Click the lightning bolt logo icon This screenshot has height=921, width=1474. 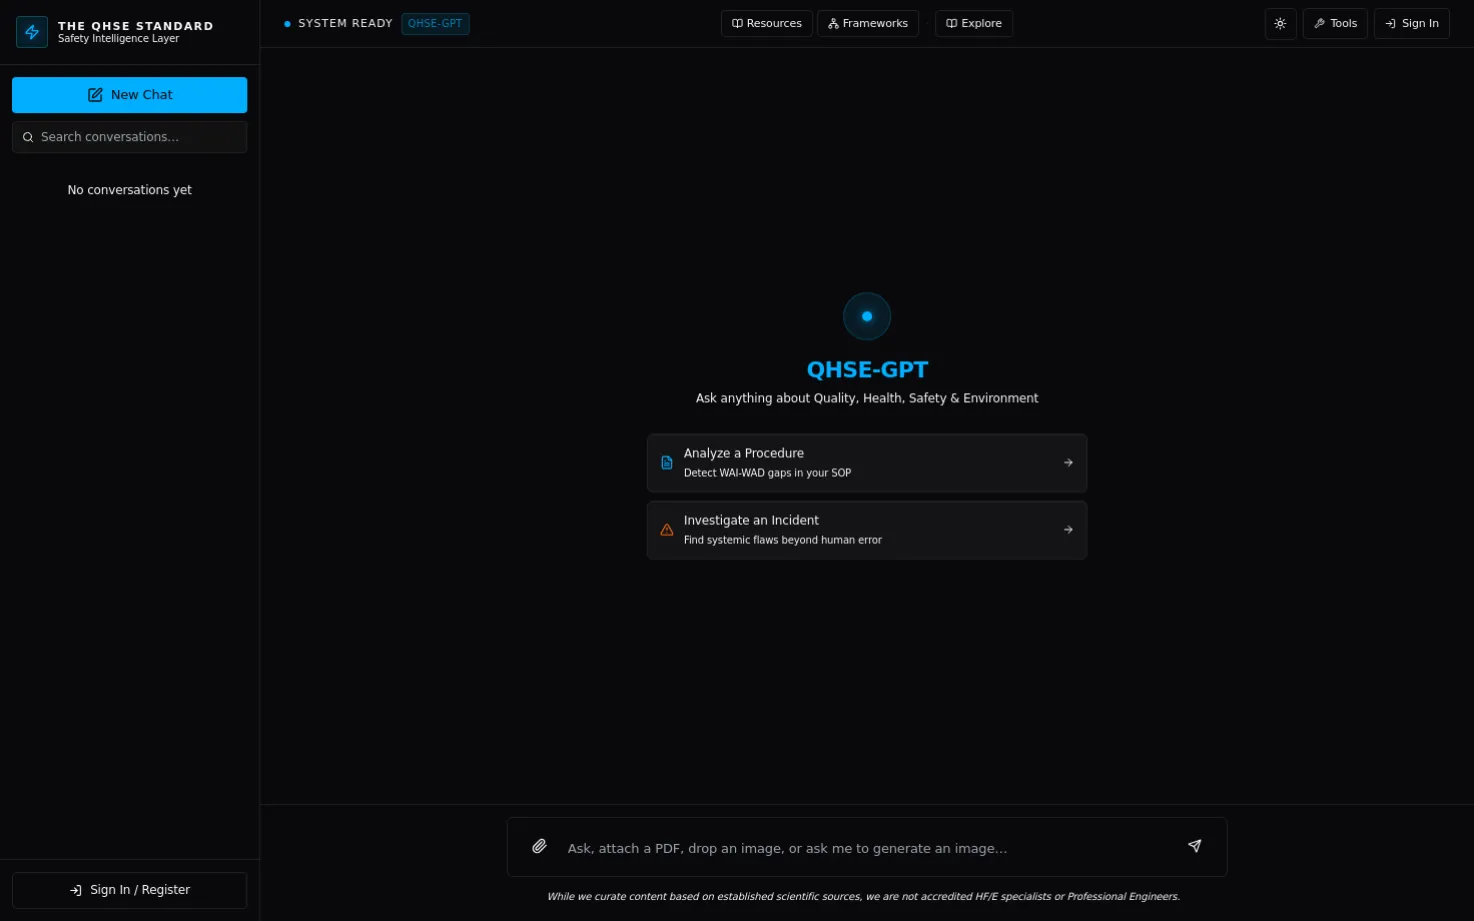click(x=32, y=32)
